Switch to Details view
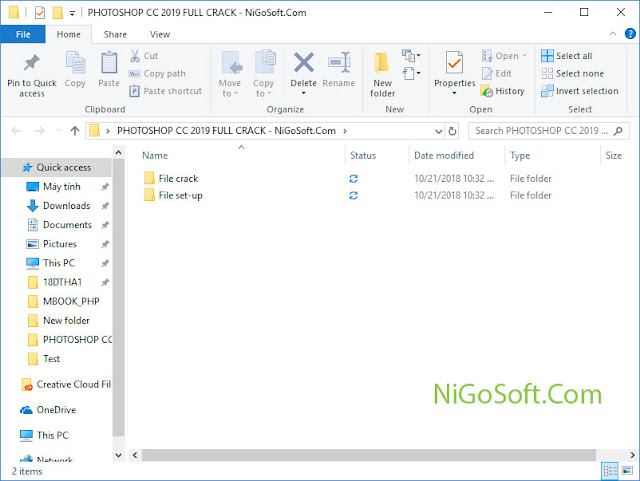 (x=610, y=471)
